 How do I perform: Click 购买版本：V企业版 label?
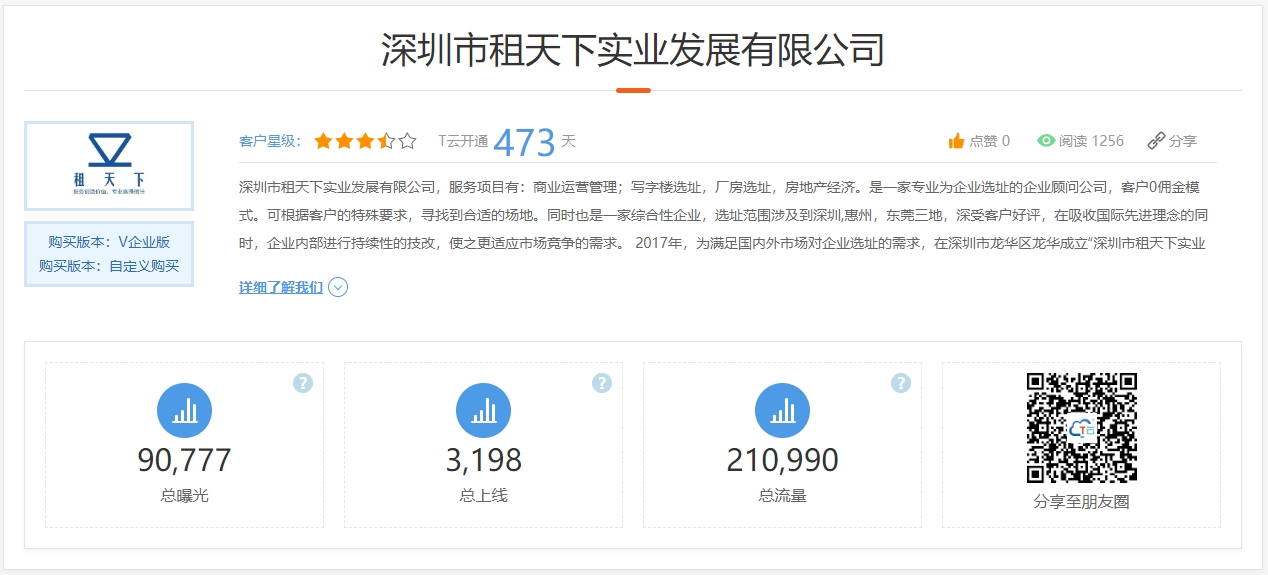pyautogui.click(x=109, y=242)
